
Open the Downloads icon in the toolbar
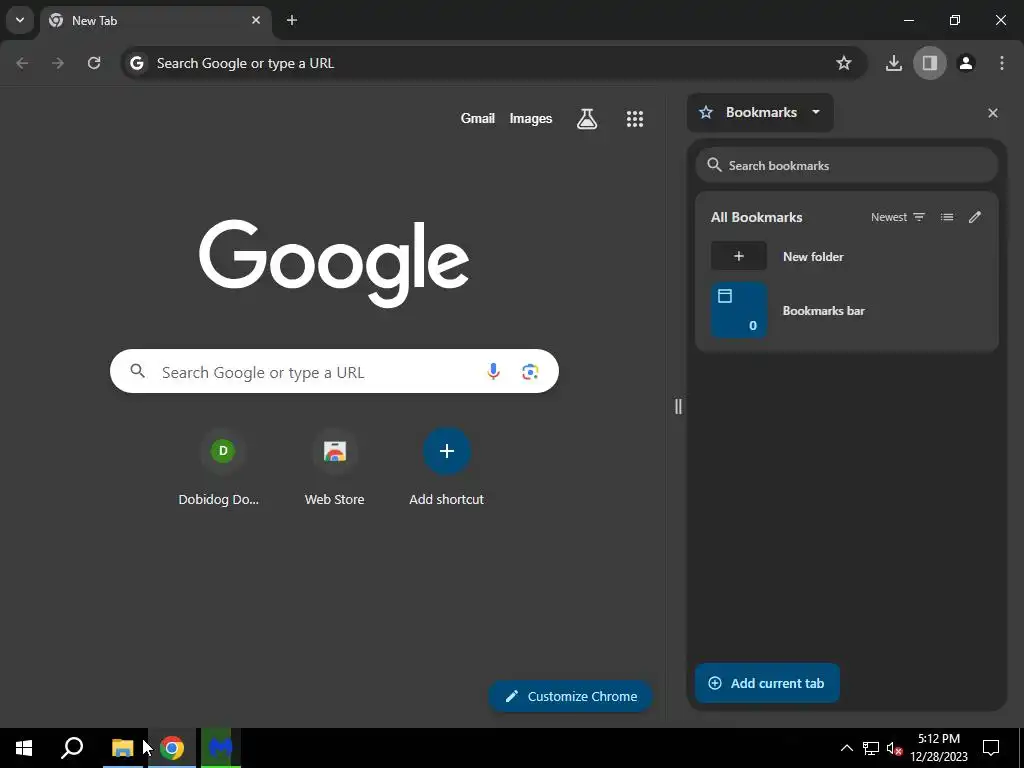(893, 63)
